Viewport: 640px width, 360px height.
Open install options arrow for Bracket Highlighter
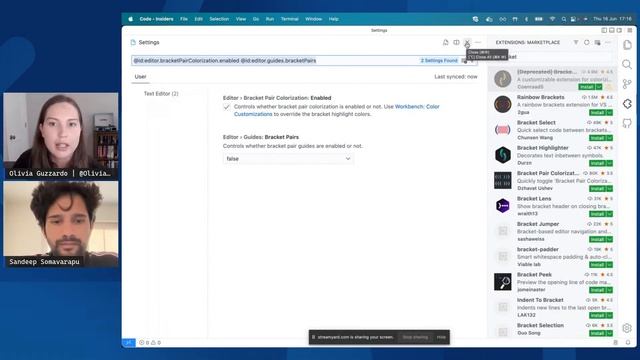point(609,163)
